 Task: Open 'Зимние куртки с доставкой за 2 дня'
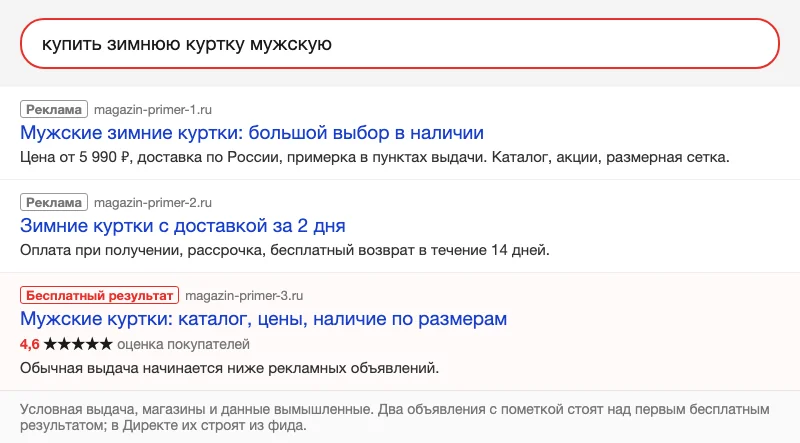coord(183,226)
